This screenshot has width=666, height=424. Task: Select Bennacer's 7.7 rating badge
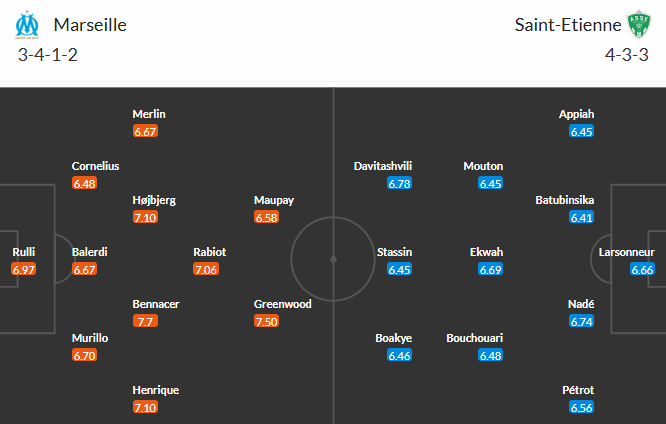coord(145,321)
